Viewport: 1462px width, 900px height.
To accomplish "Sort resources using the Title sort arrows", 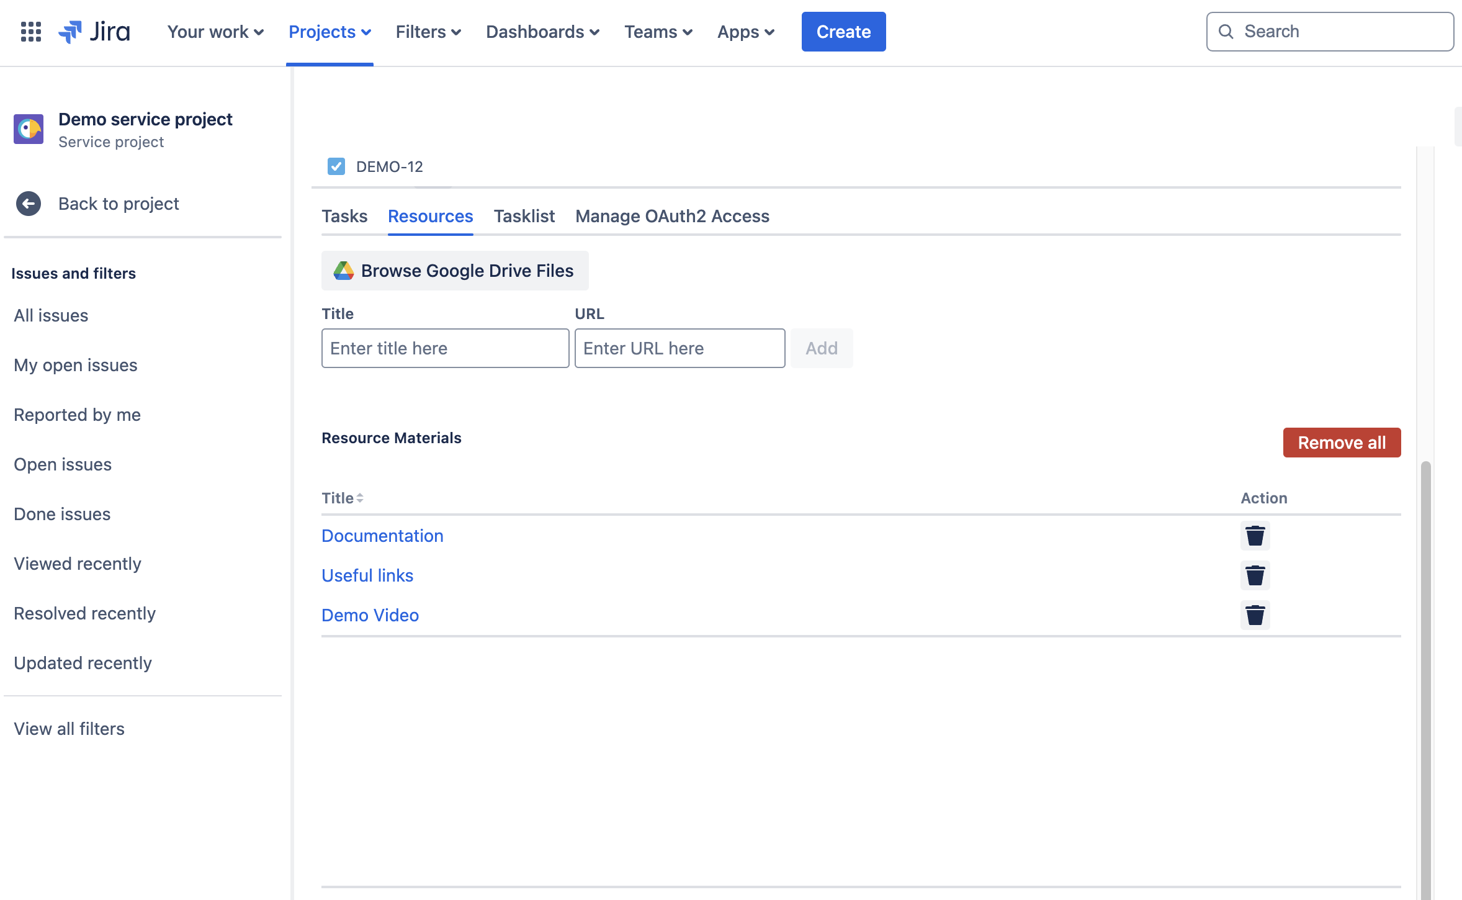I will [357, 497].
